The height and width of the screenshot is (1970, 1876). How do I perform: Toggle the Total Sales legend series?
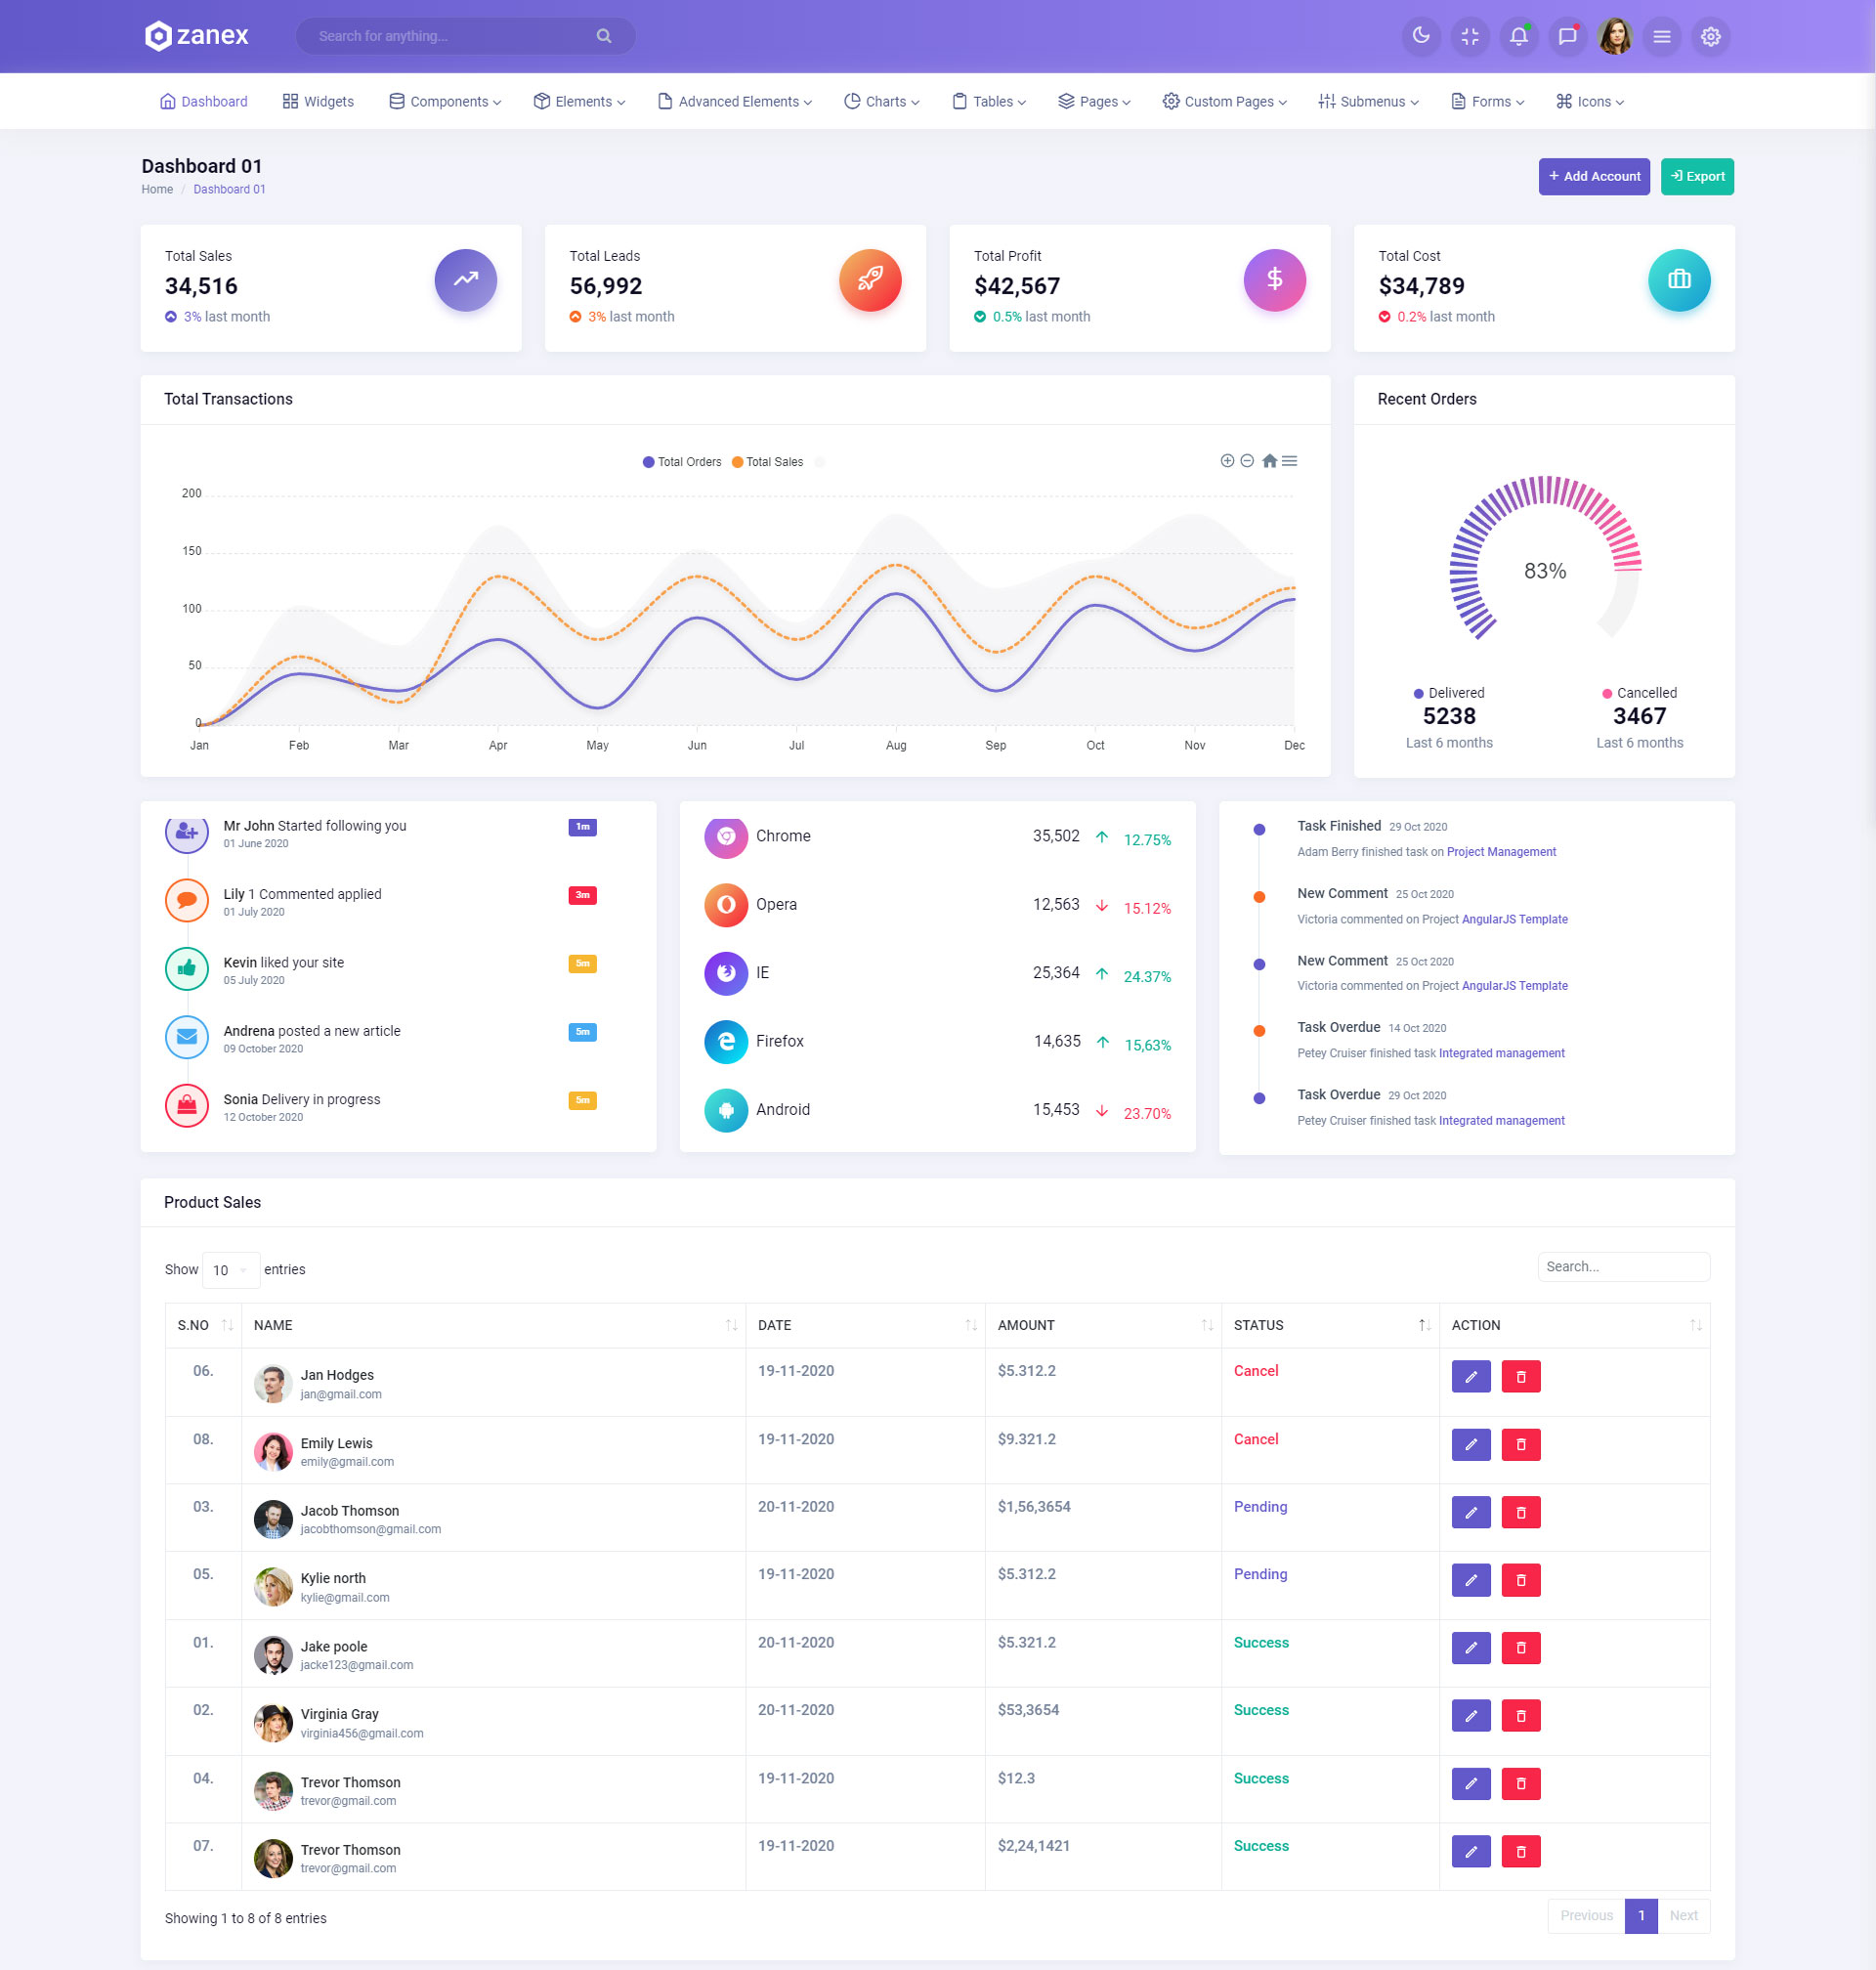pyautogui.click(x=767, y=462)
